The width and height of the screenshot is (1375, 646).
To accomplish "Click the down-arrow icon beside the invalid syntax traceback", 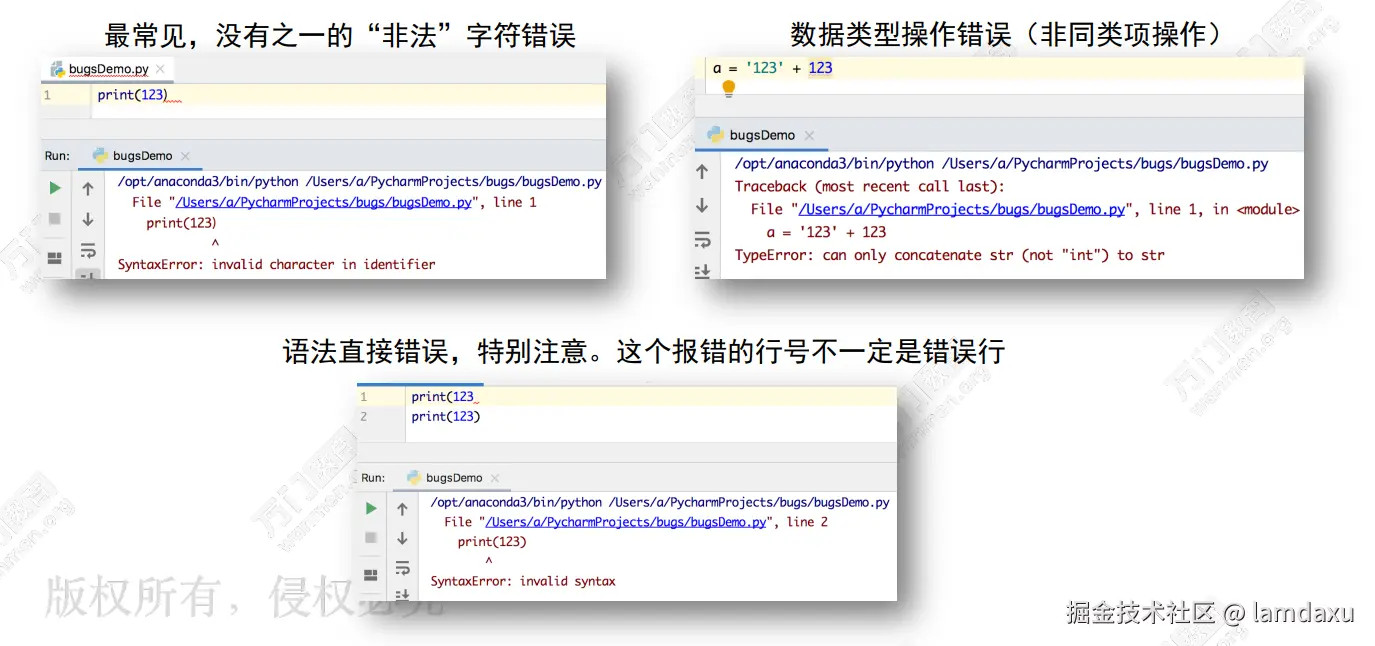I will click(x=402, y=538).
